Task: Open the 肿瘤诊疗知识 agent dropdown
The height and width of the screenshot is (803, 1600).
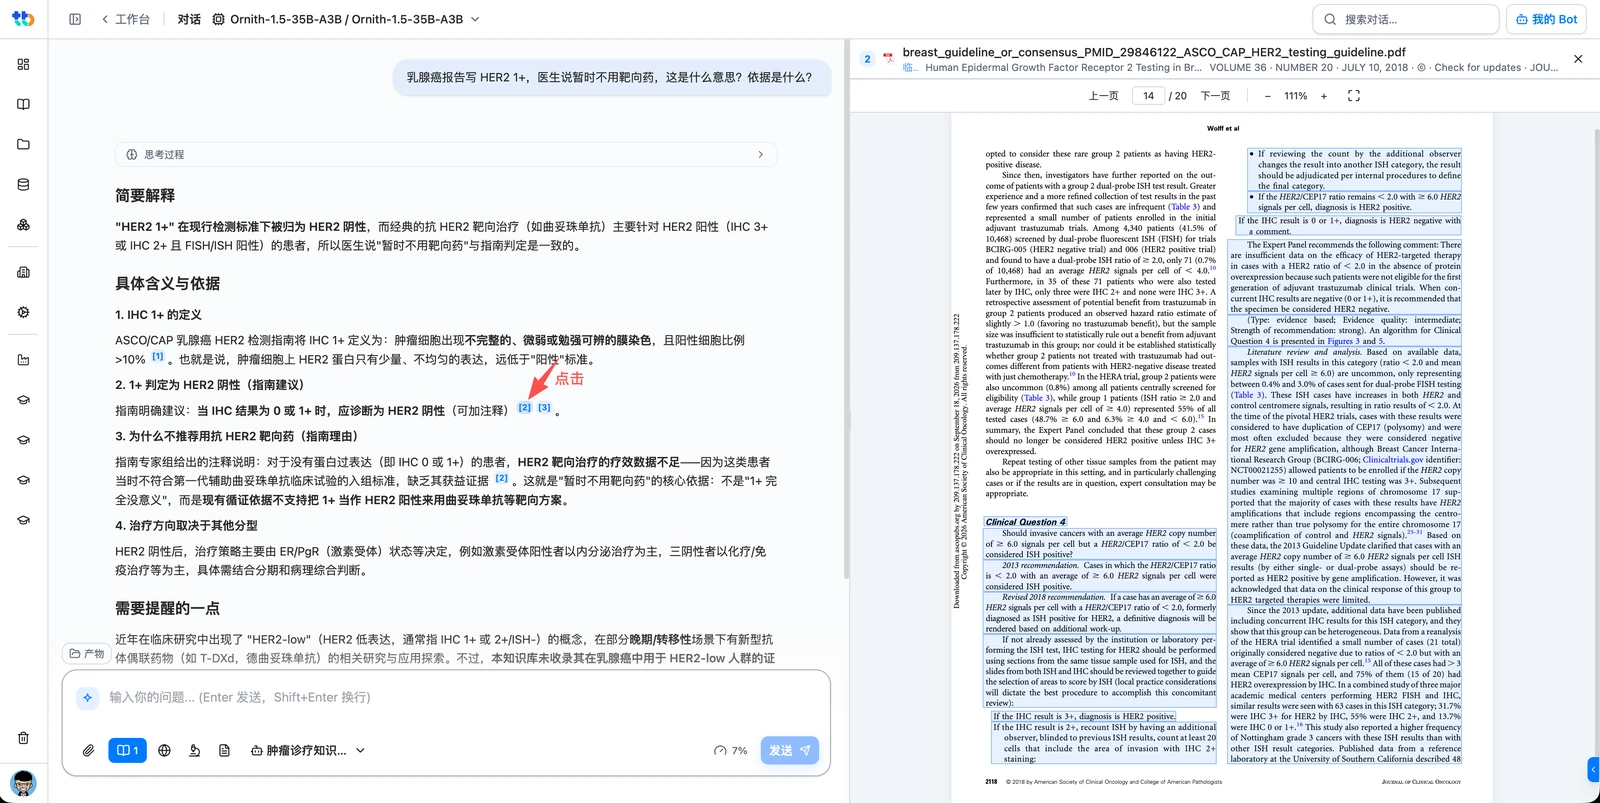Action: pos(307,750)
